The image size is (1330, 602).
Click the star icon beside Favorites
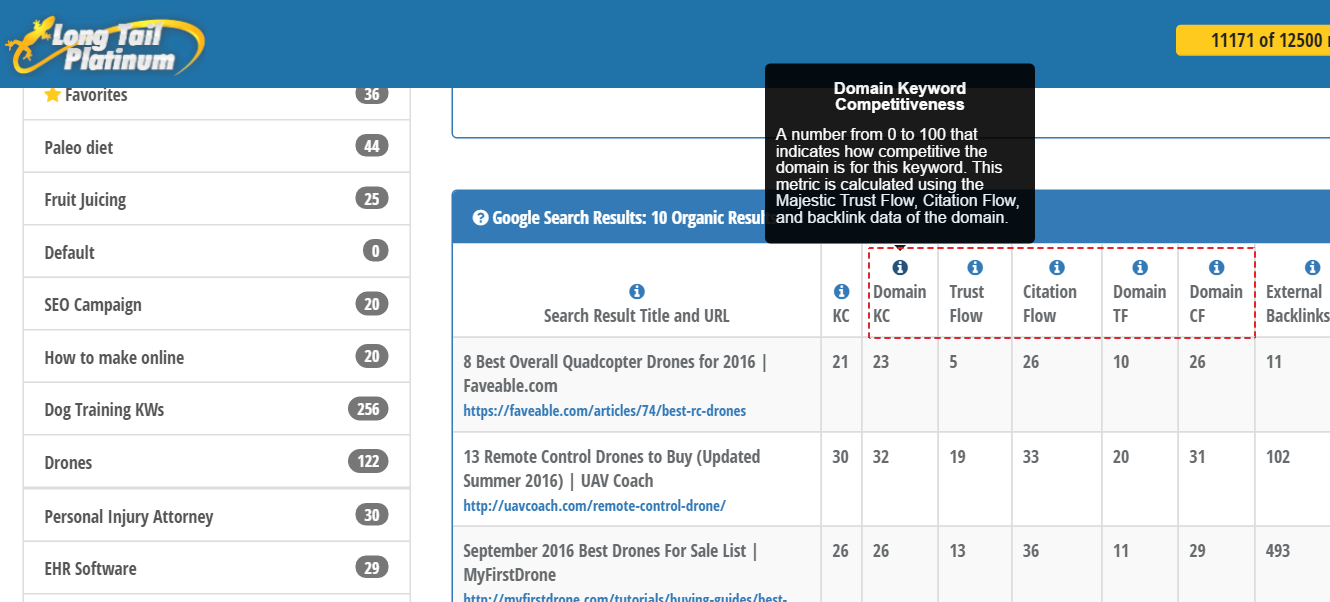point(52,94)
